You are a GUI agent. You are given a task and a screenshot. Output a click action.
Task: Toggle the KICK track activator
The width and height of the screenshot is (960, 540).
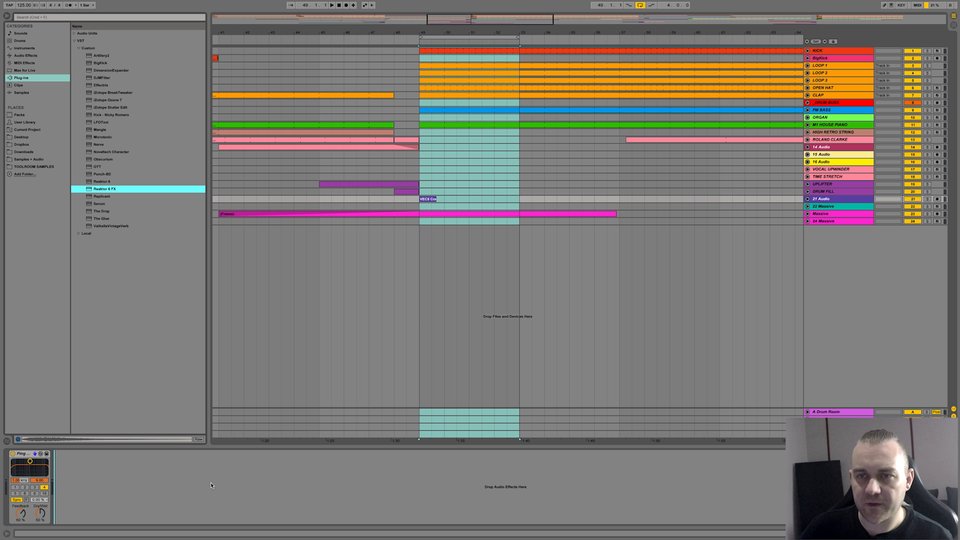click(912, 51)
